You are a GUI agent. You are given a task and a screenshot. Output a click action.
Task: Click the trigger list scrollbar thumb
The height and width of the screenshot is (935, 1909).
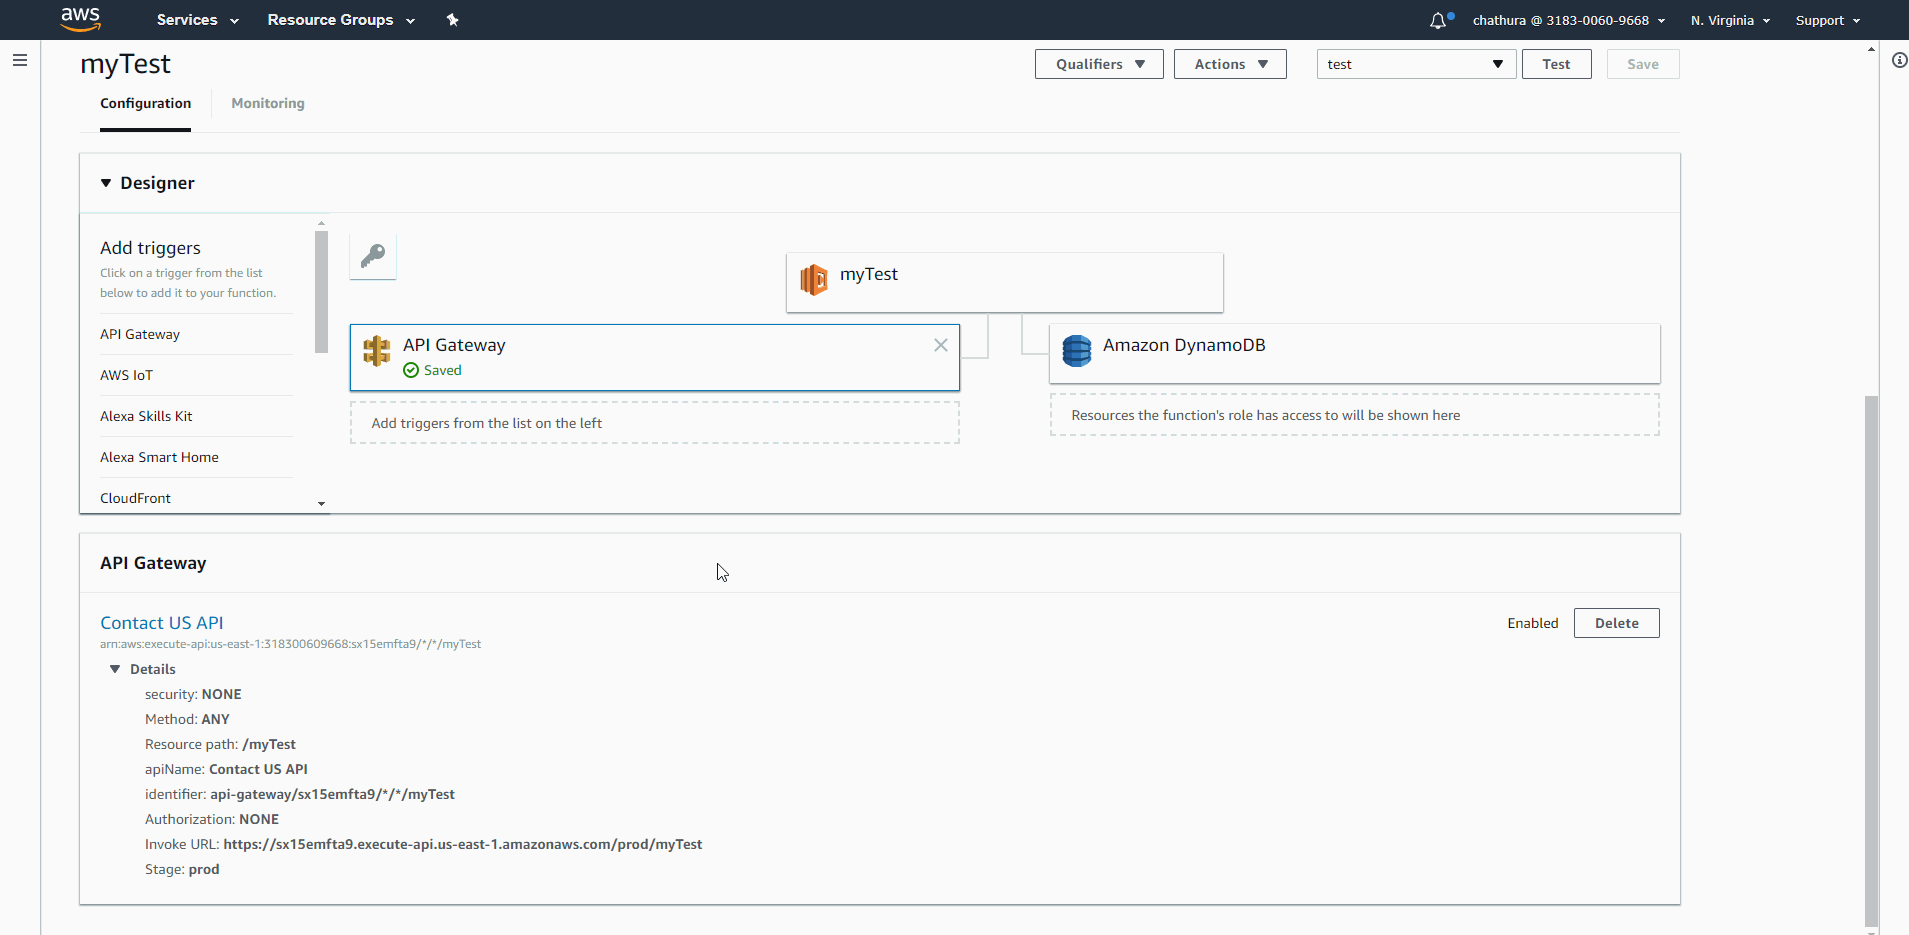[x=321, y=292]
